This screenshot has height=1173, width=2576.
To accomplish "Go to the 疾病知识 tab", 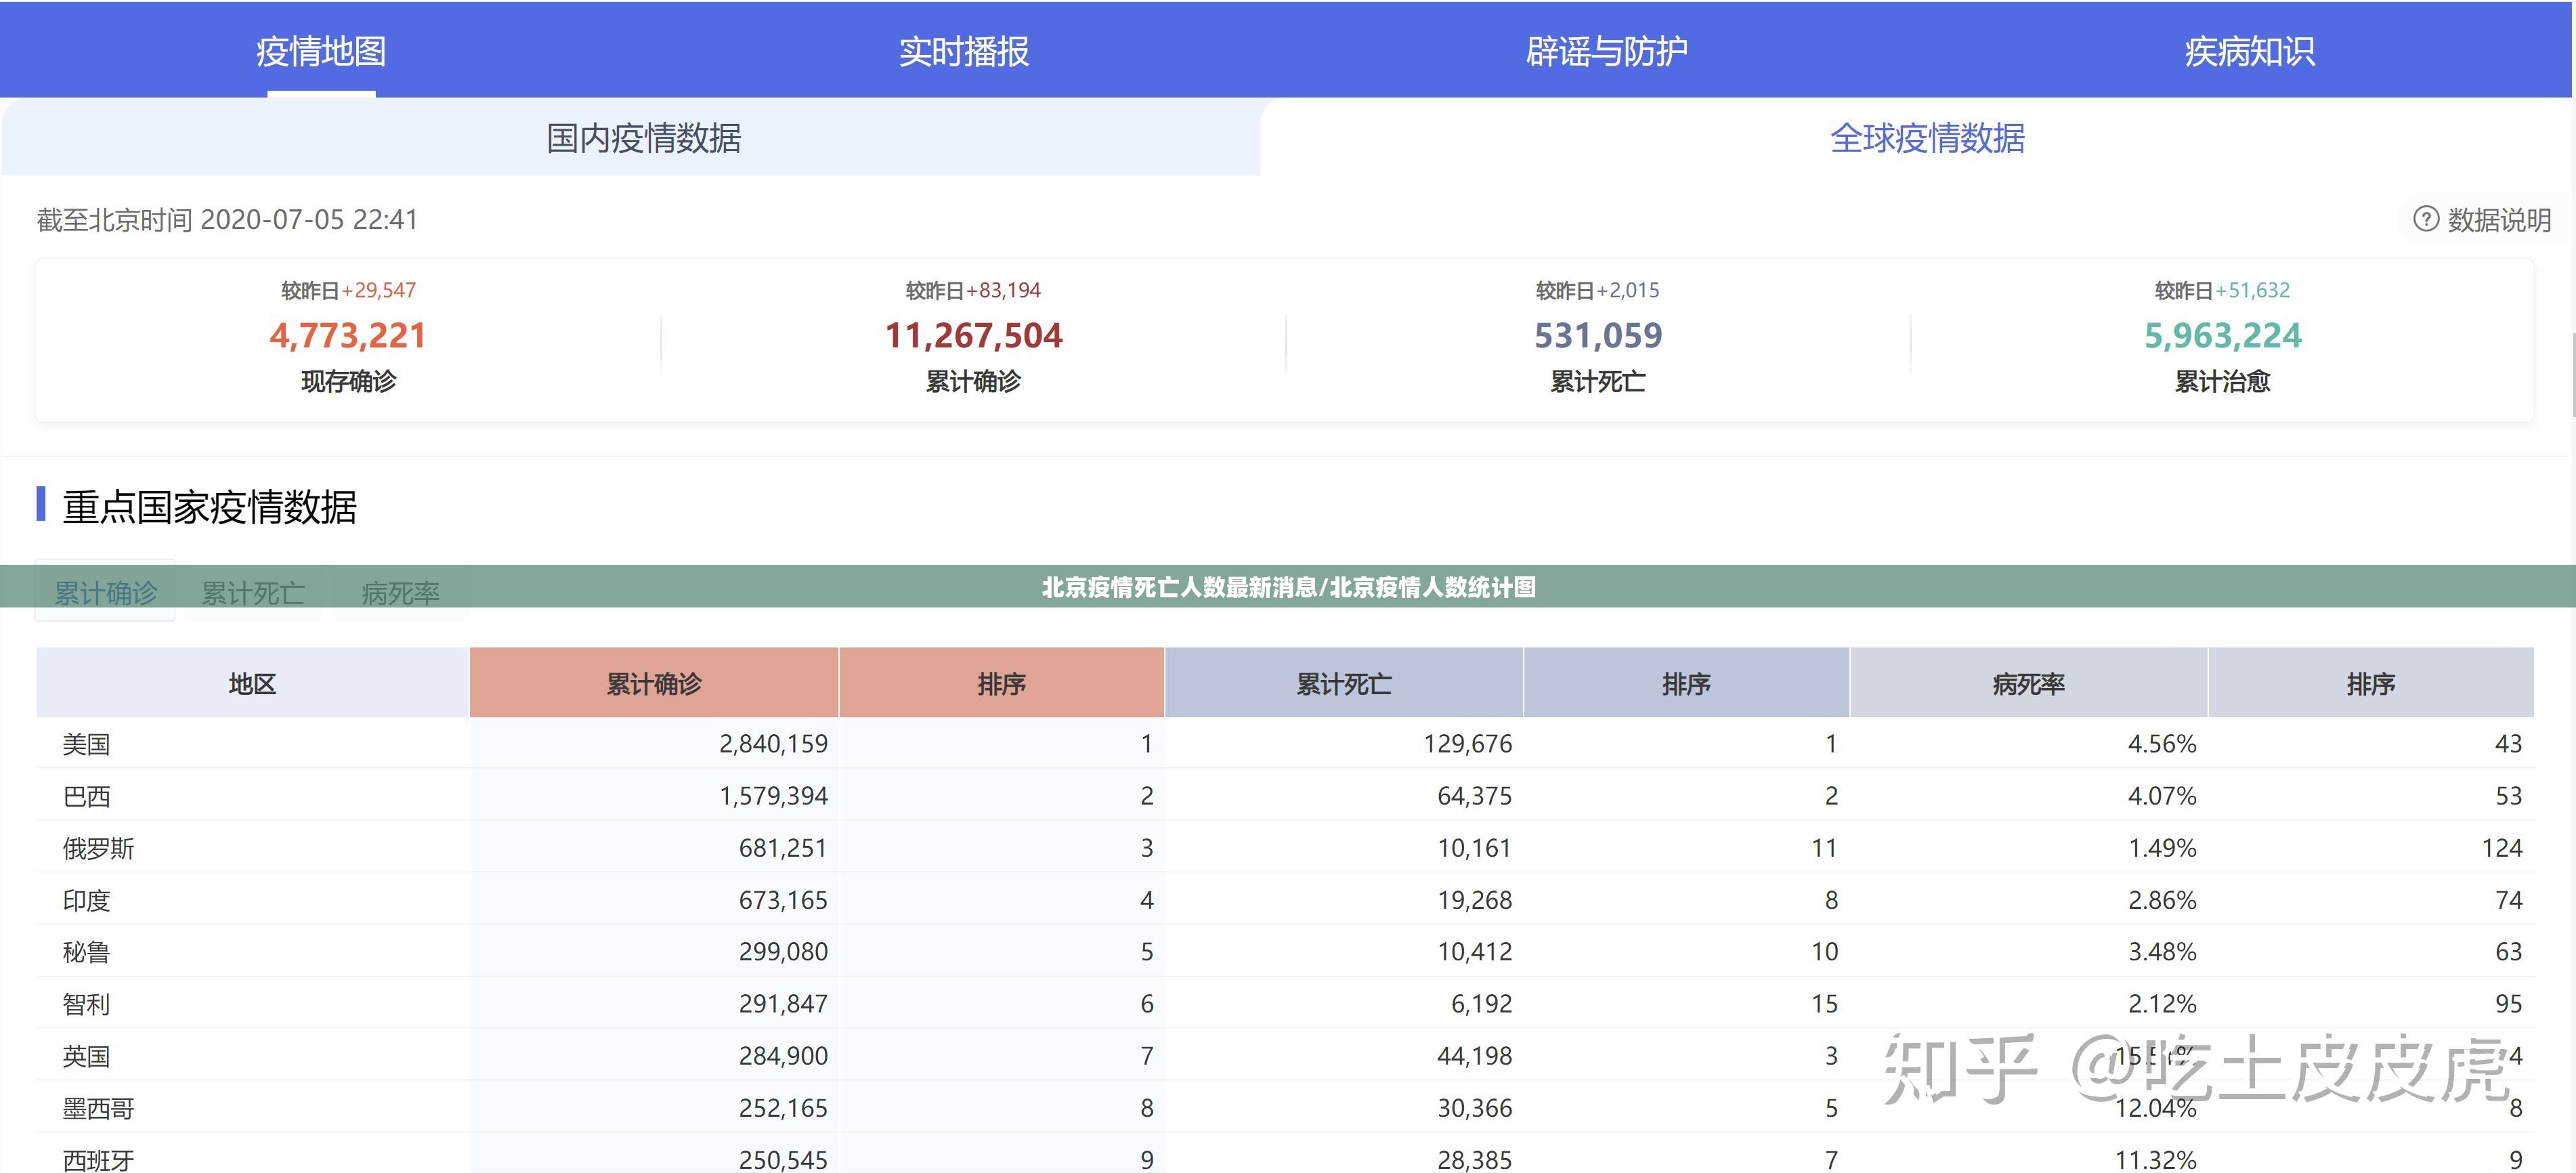I will [2250, 51].
